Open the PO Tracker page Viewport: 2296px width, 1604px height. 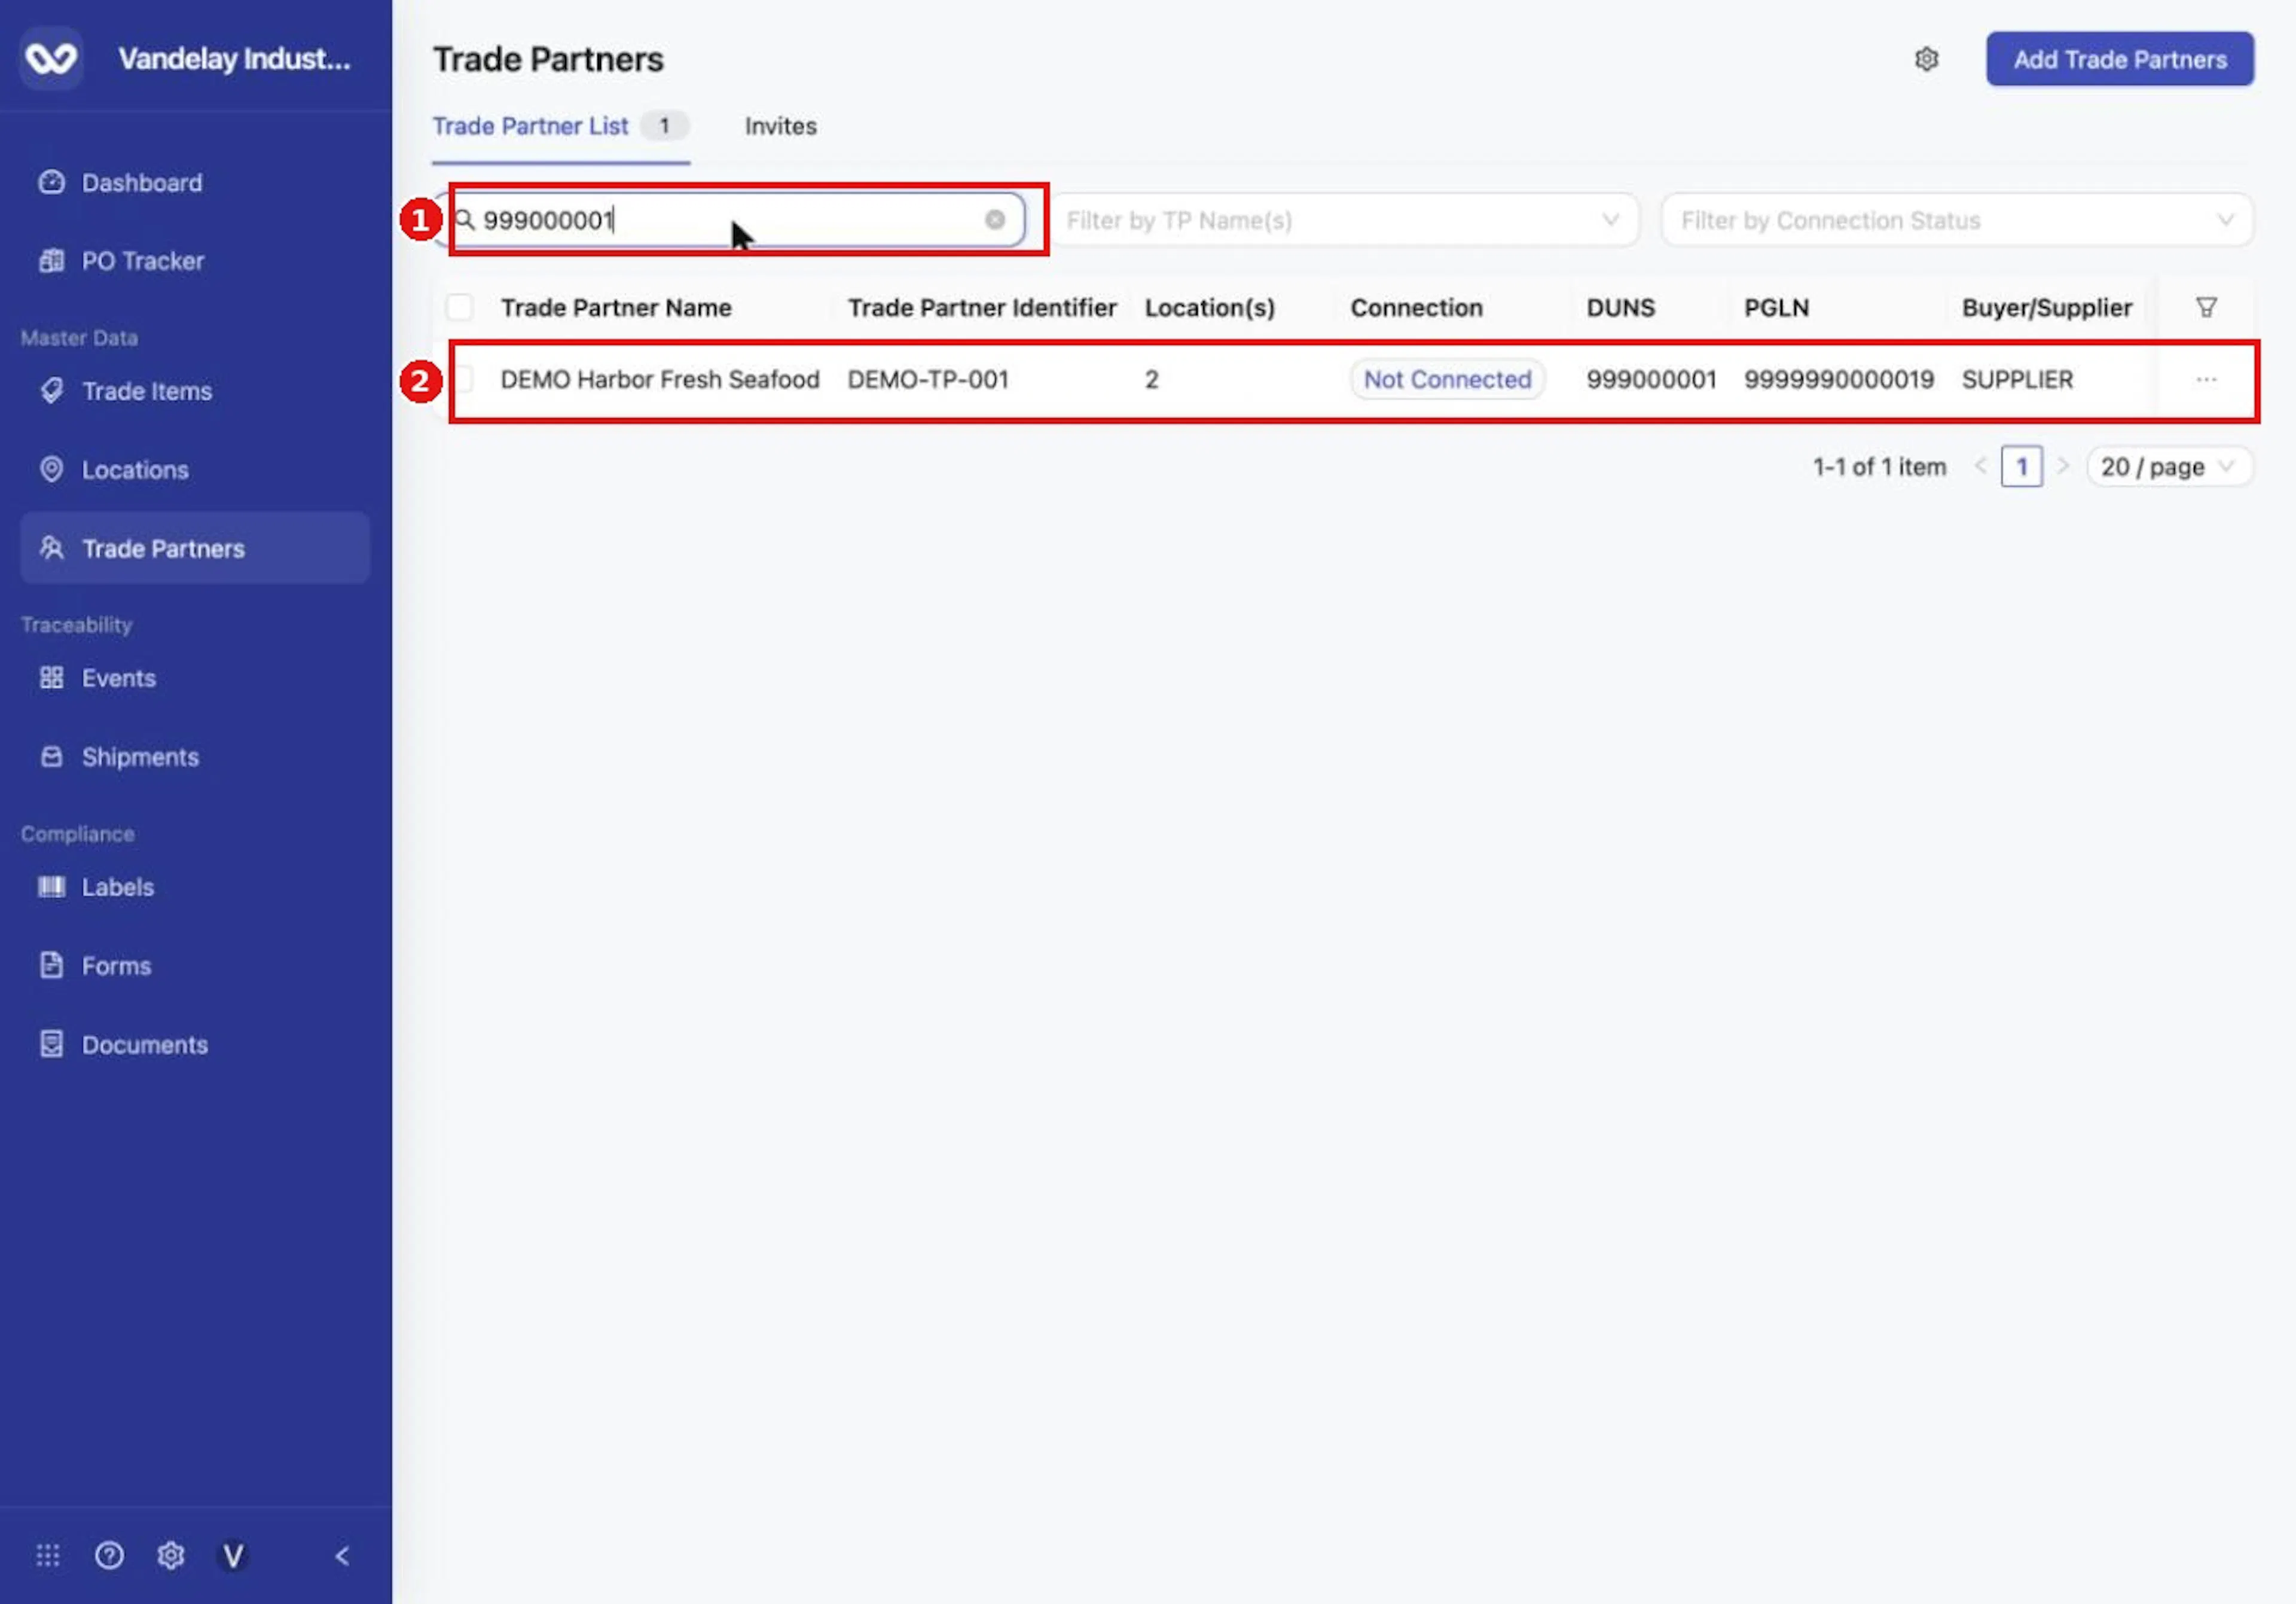tap(142, 261)
